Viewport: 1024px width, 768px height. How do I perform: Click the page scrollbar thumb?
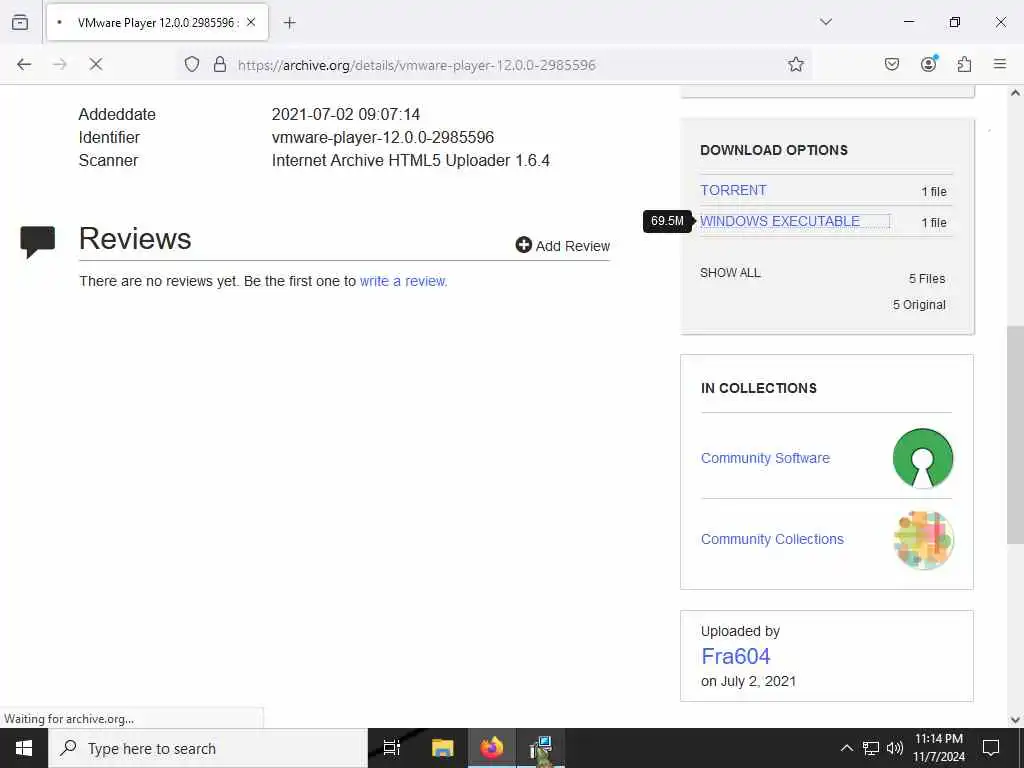[x=1015, y=434]
